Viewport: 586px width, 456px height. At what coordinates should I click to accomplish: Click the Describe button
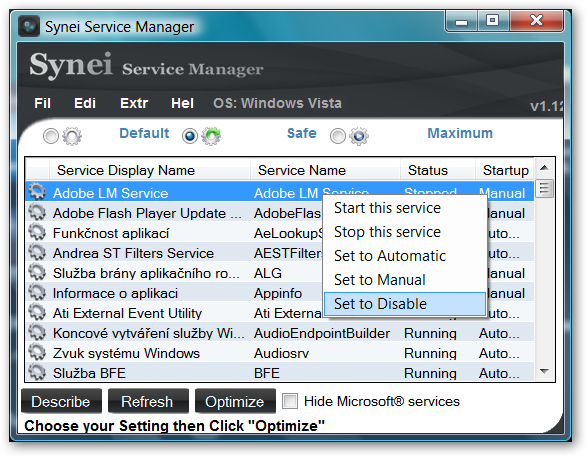click(x=61, y=402)
